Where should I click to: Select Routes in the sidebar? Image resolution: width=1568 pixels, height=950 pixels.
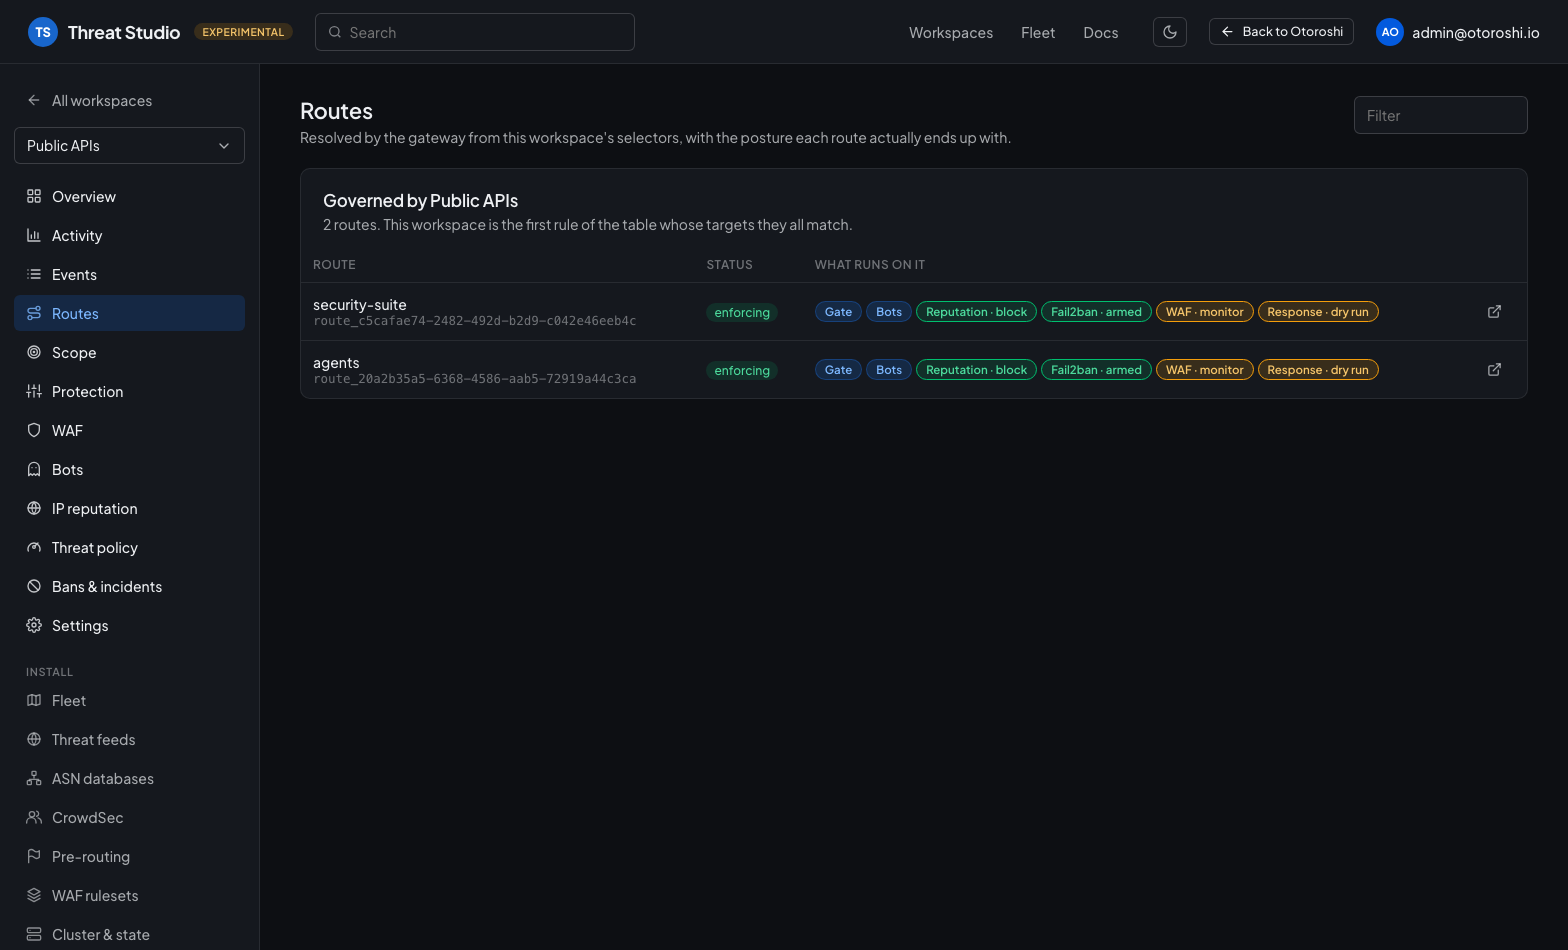(x=129, y=314)
